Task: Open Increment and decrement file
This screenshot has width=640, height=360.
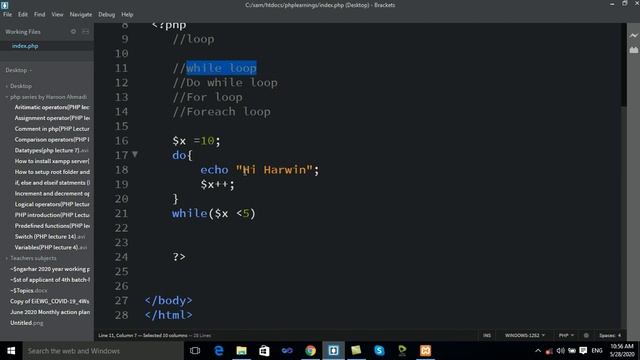Action: click(52, 193)
